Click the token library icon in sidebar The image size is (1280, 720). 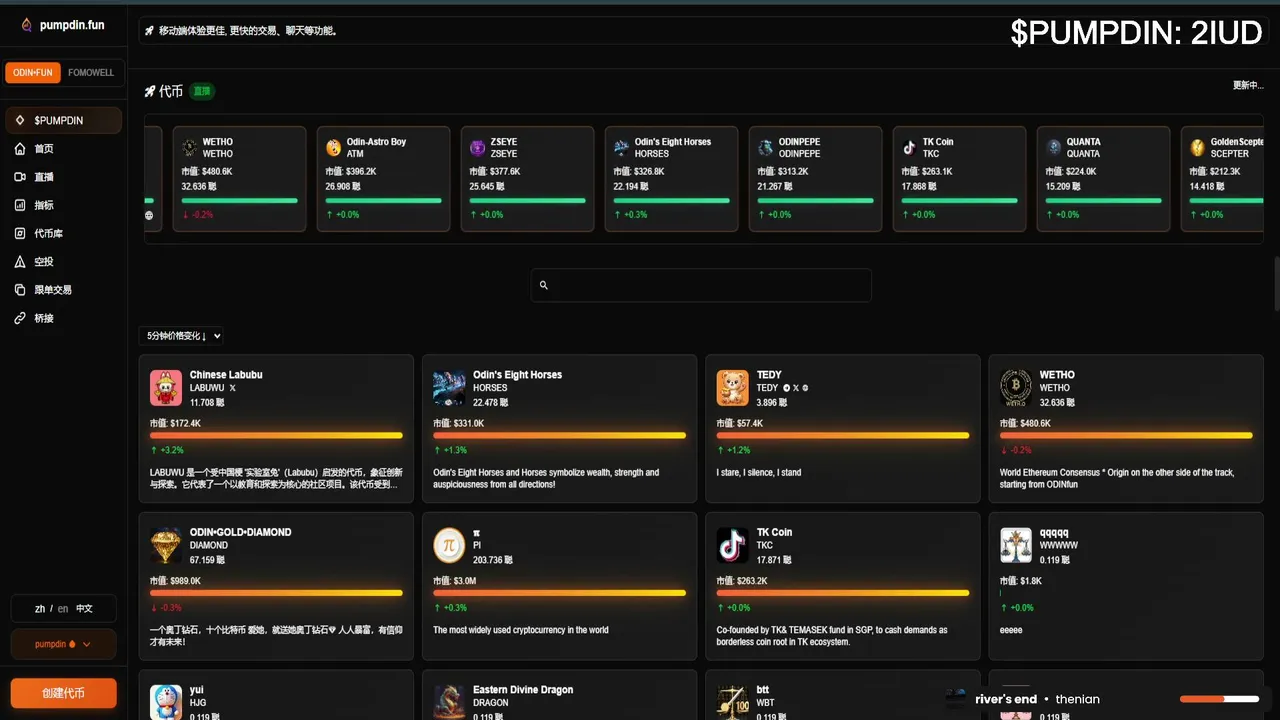[20, 233]
